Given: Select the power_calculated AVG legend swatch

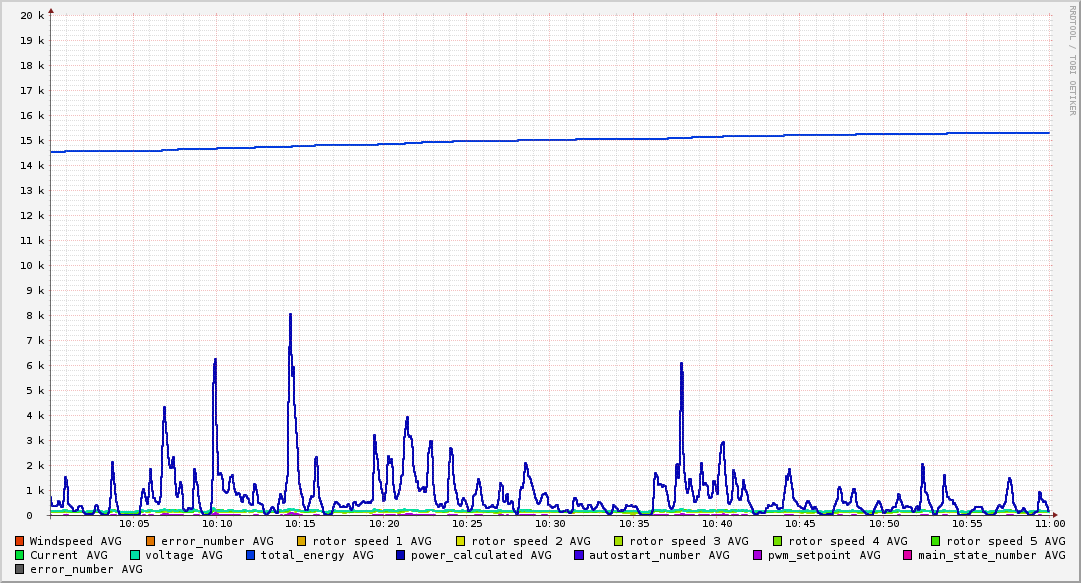Looking at the screenshot, I should [x=401, y=555].
